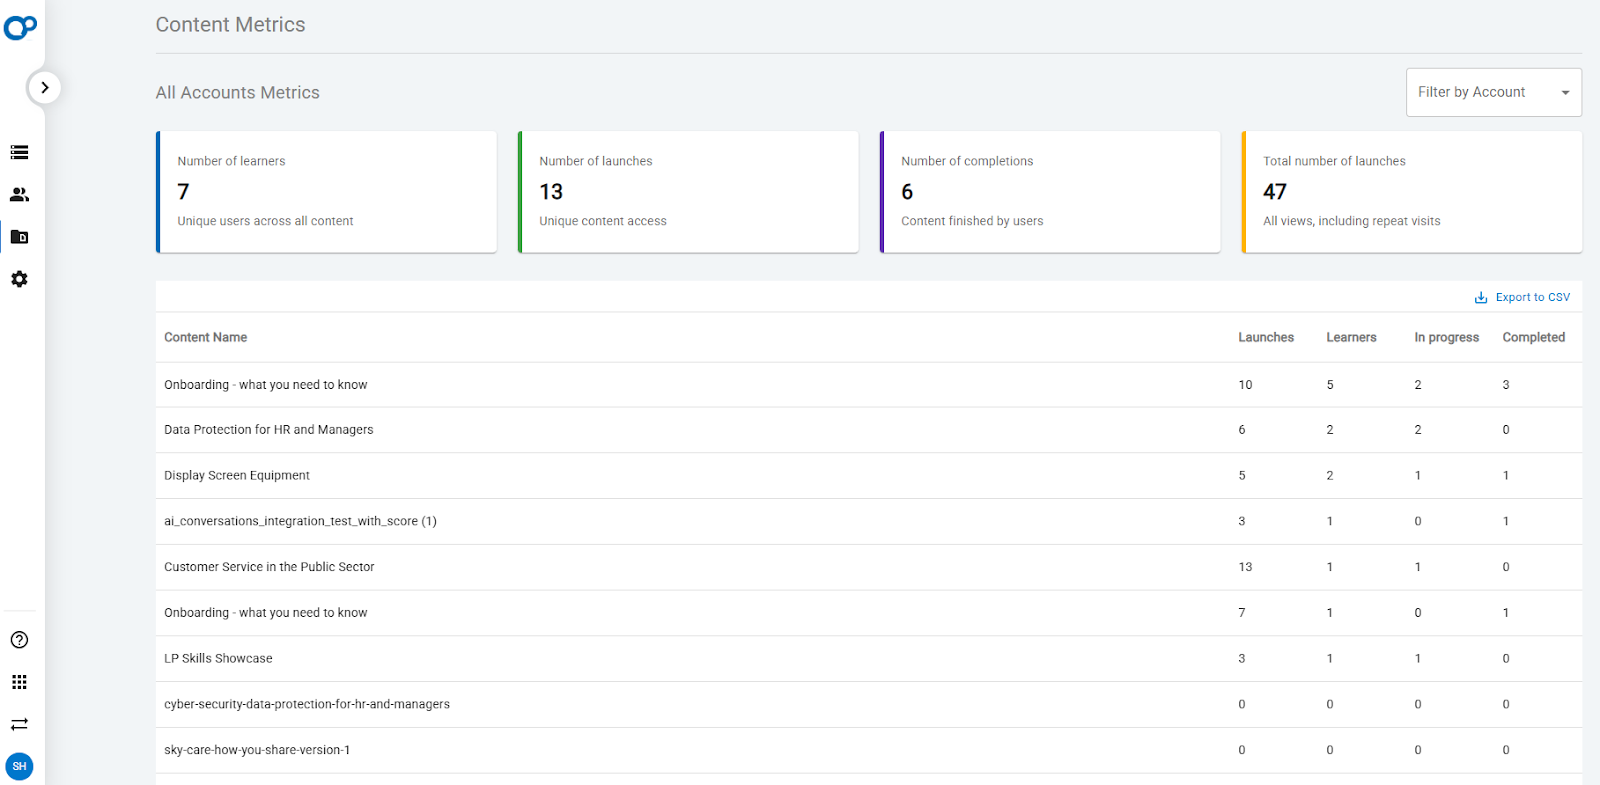1600x785 pixels.
Task: Open the users icon in sidebar
Action: [19, 195]
